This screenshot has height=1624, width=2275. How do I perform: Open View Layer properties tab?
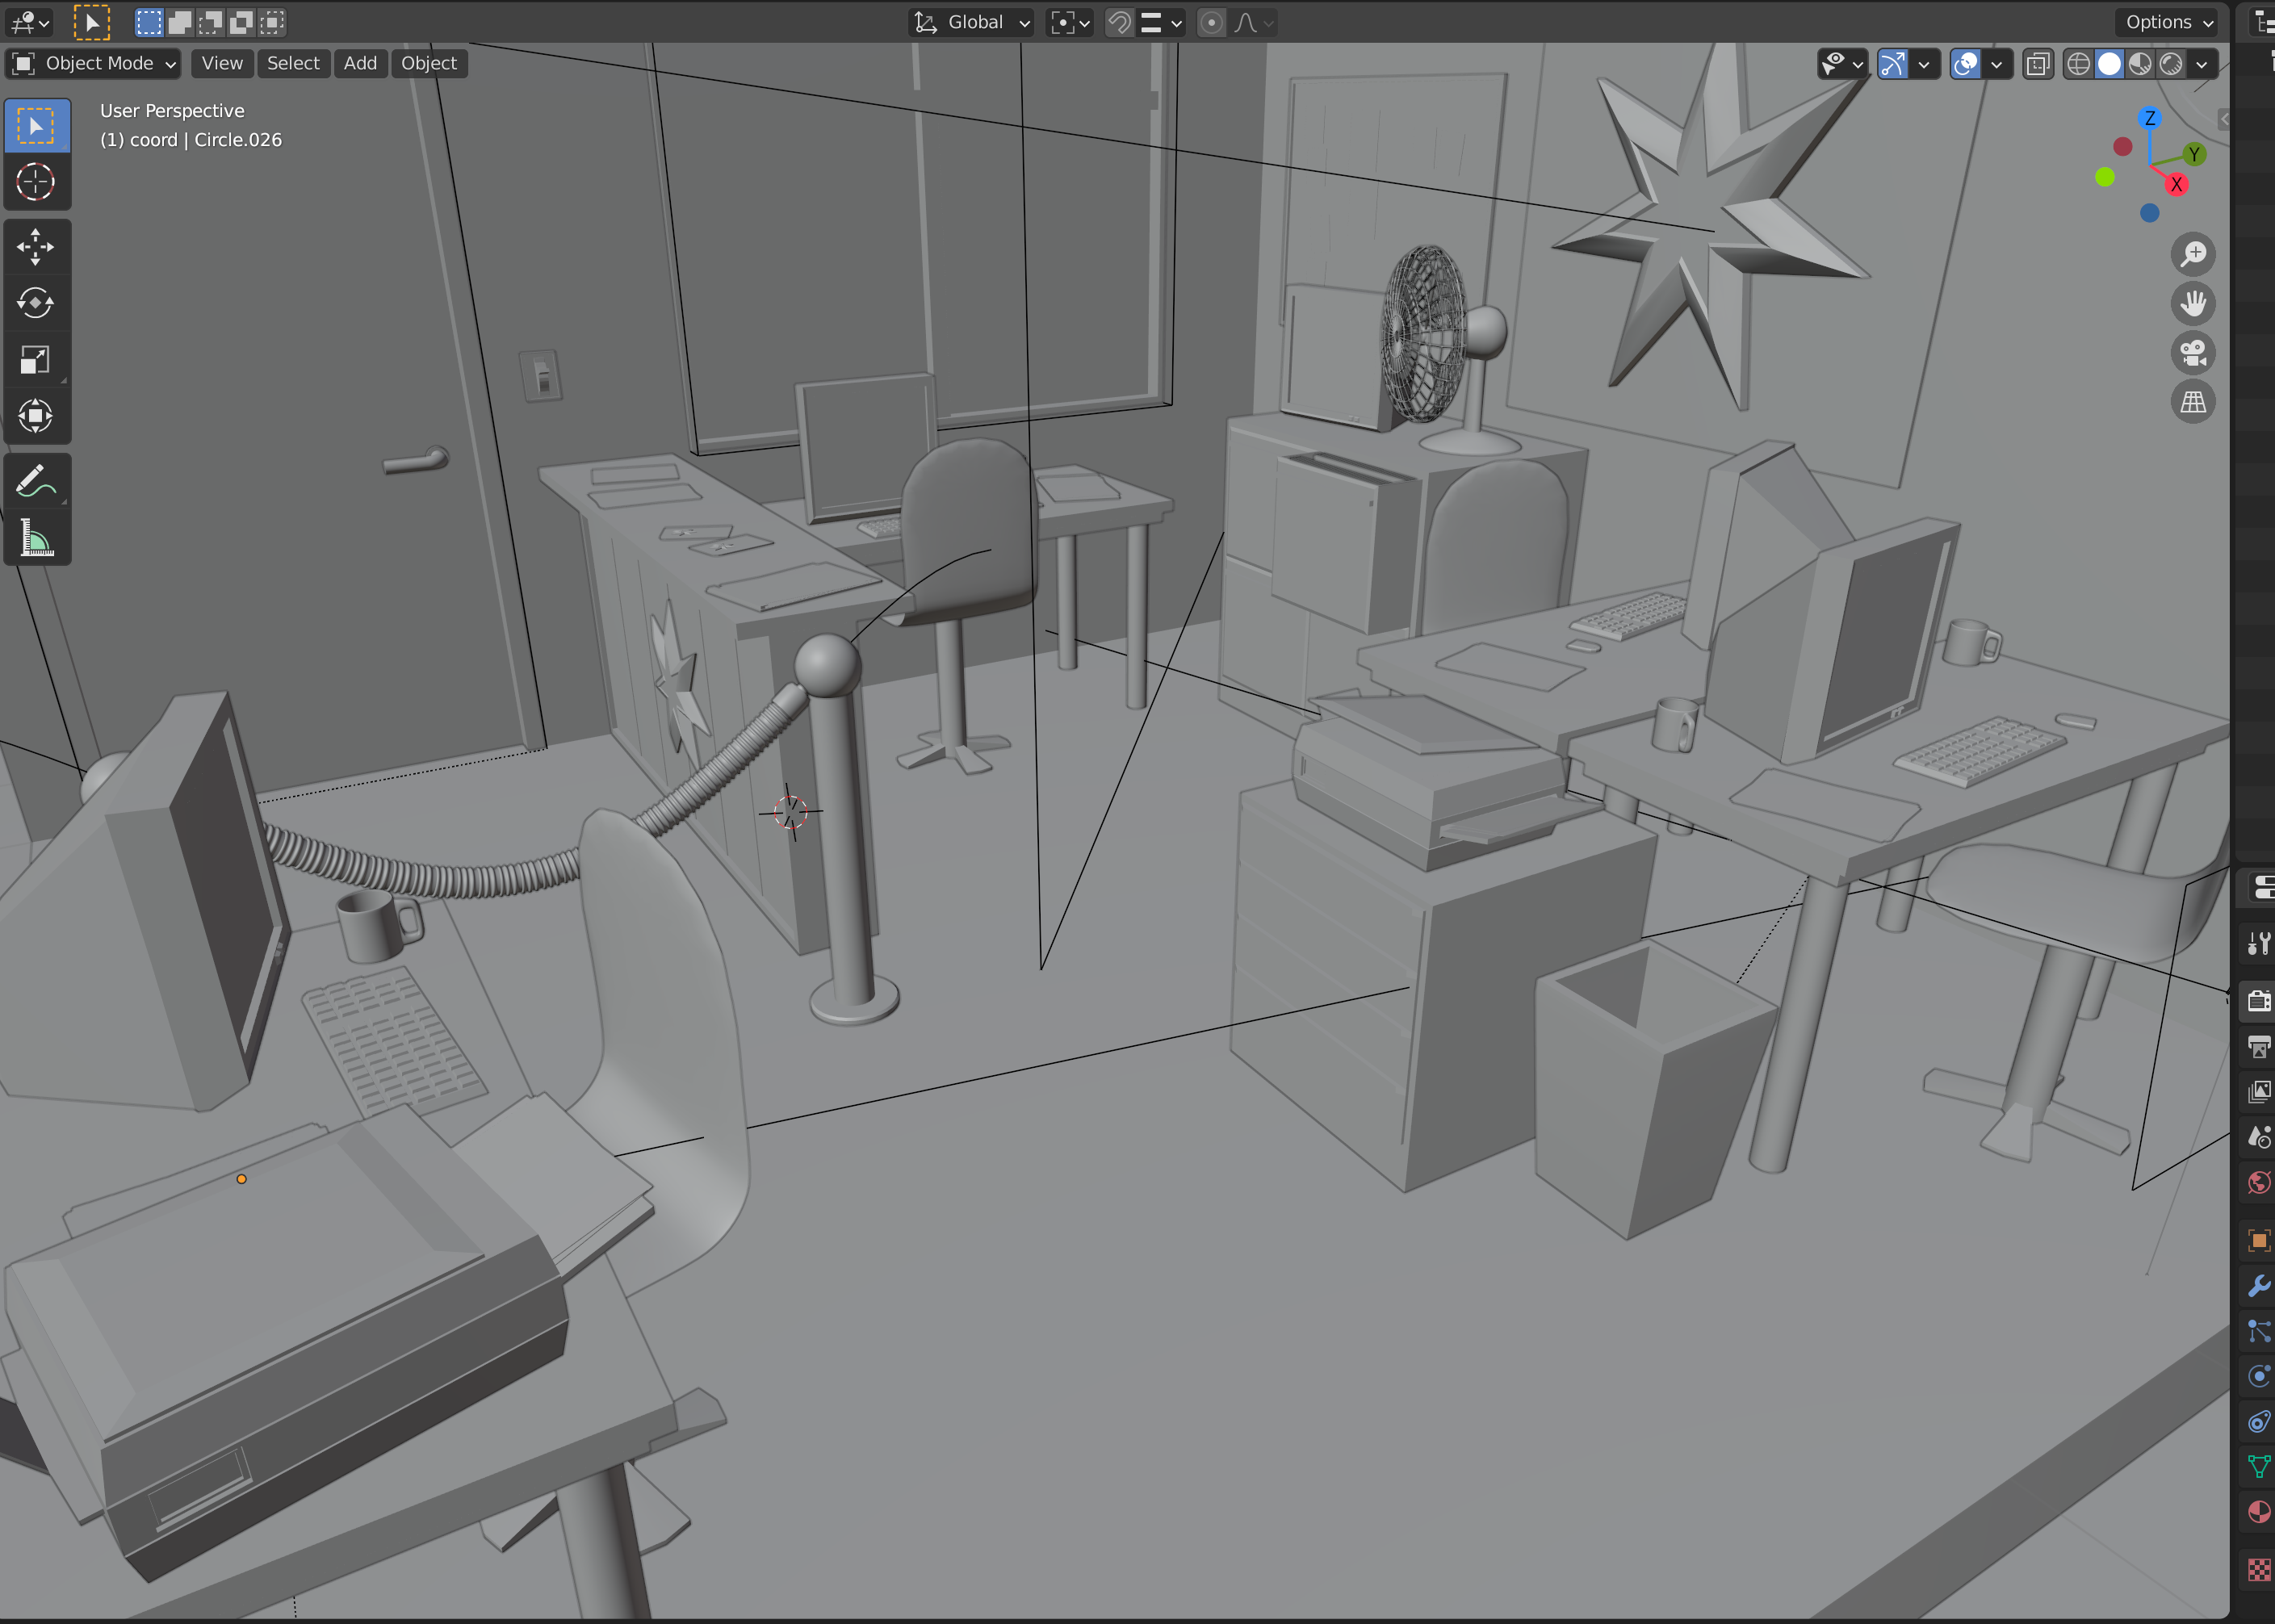(x=2258, y=1091)
